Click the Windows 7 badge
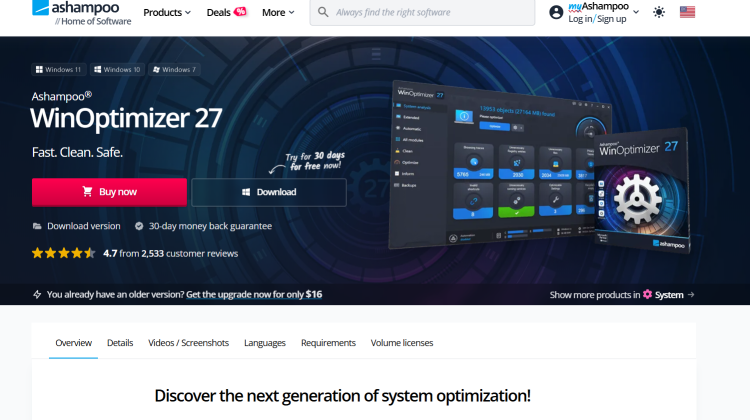 pos(174,69)
